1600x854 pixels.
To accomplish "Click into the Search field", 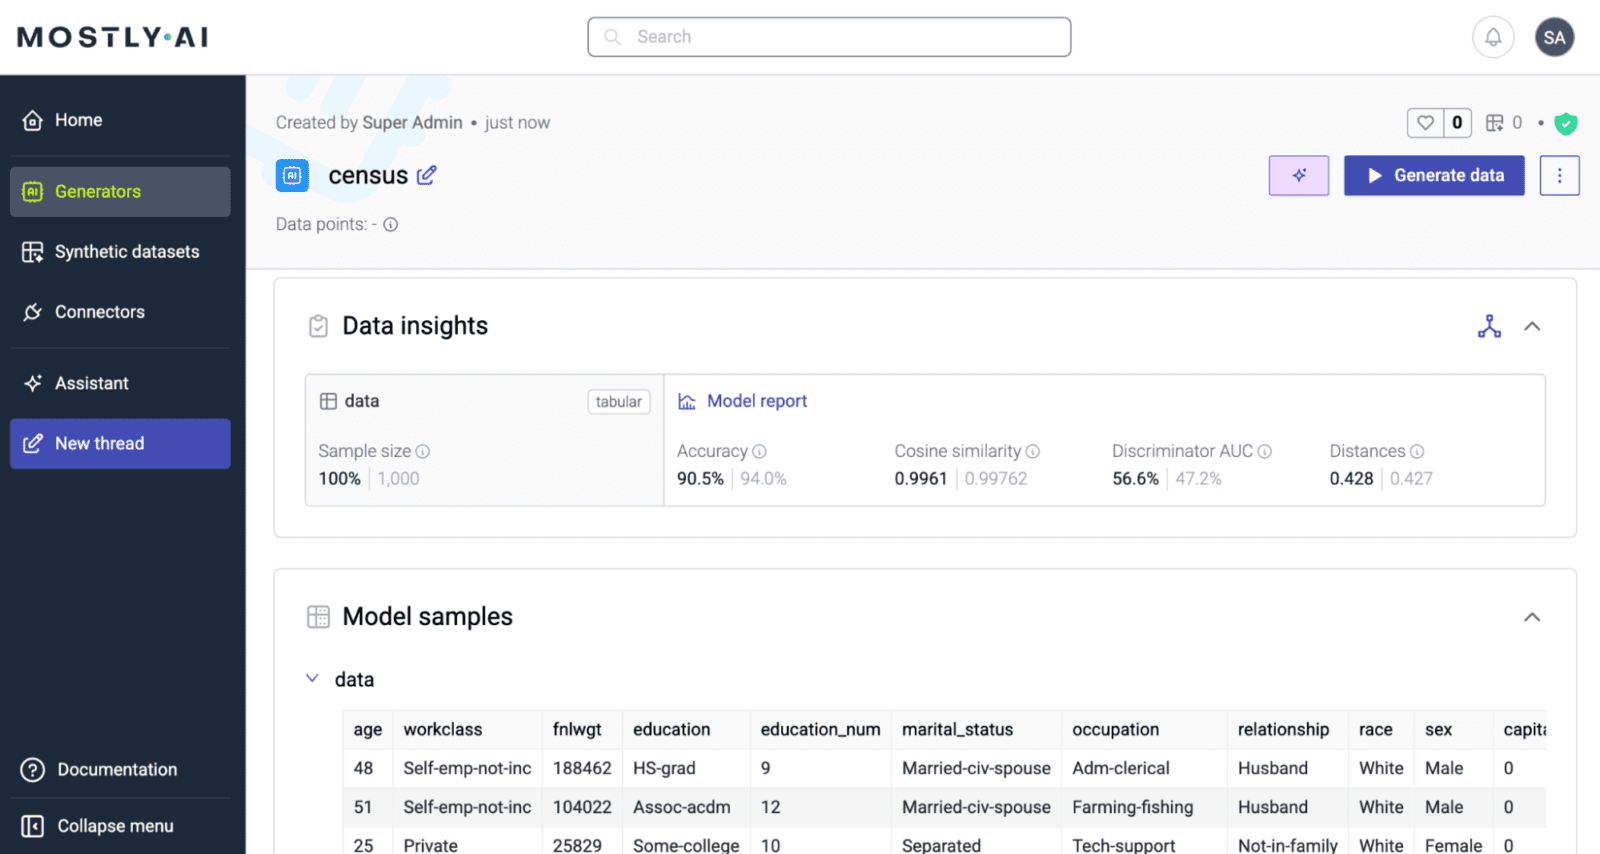I will 829,37.
